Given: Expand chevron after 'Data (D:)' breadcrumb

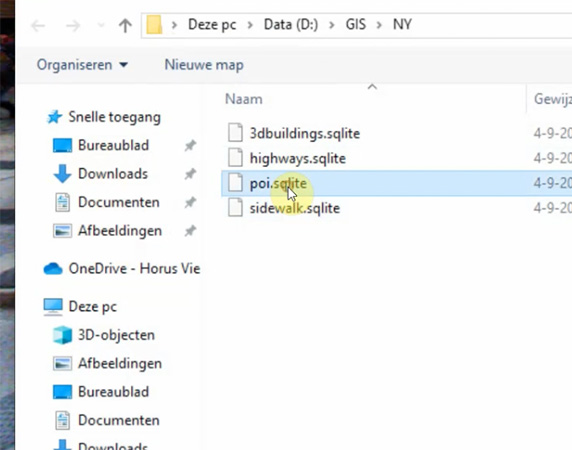Looking at the screenshot, I should point(332,25).
